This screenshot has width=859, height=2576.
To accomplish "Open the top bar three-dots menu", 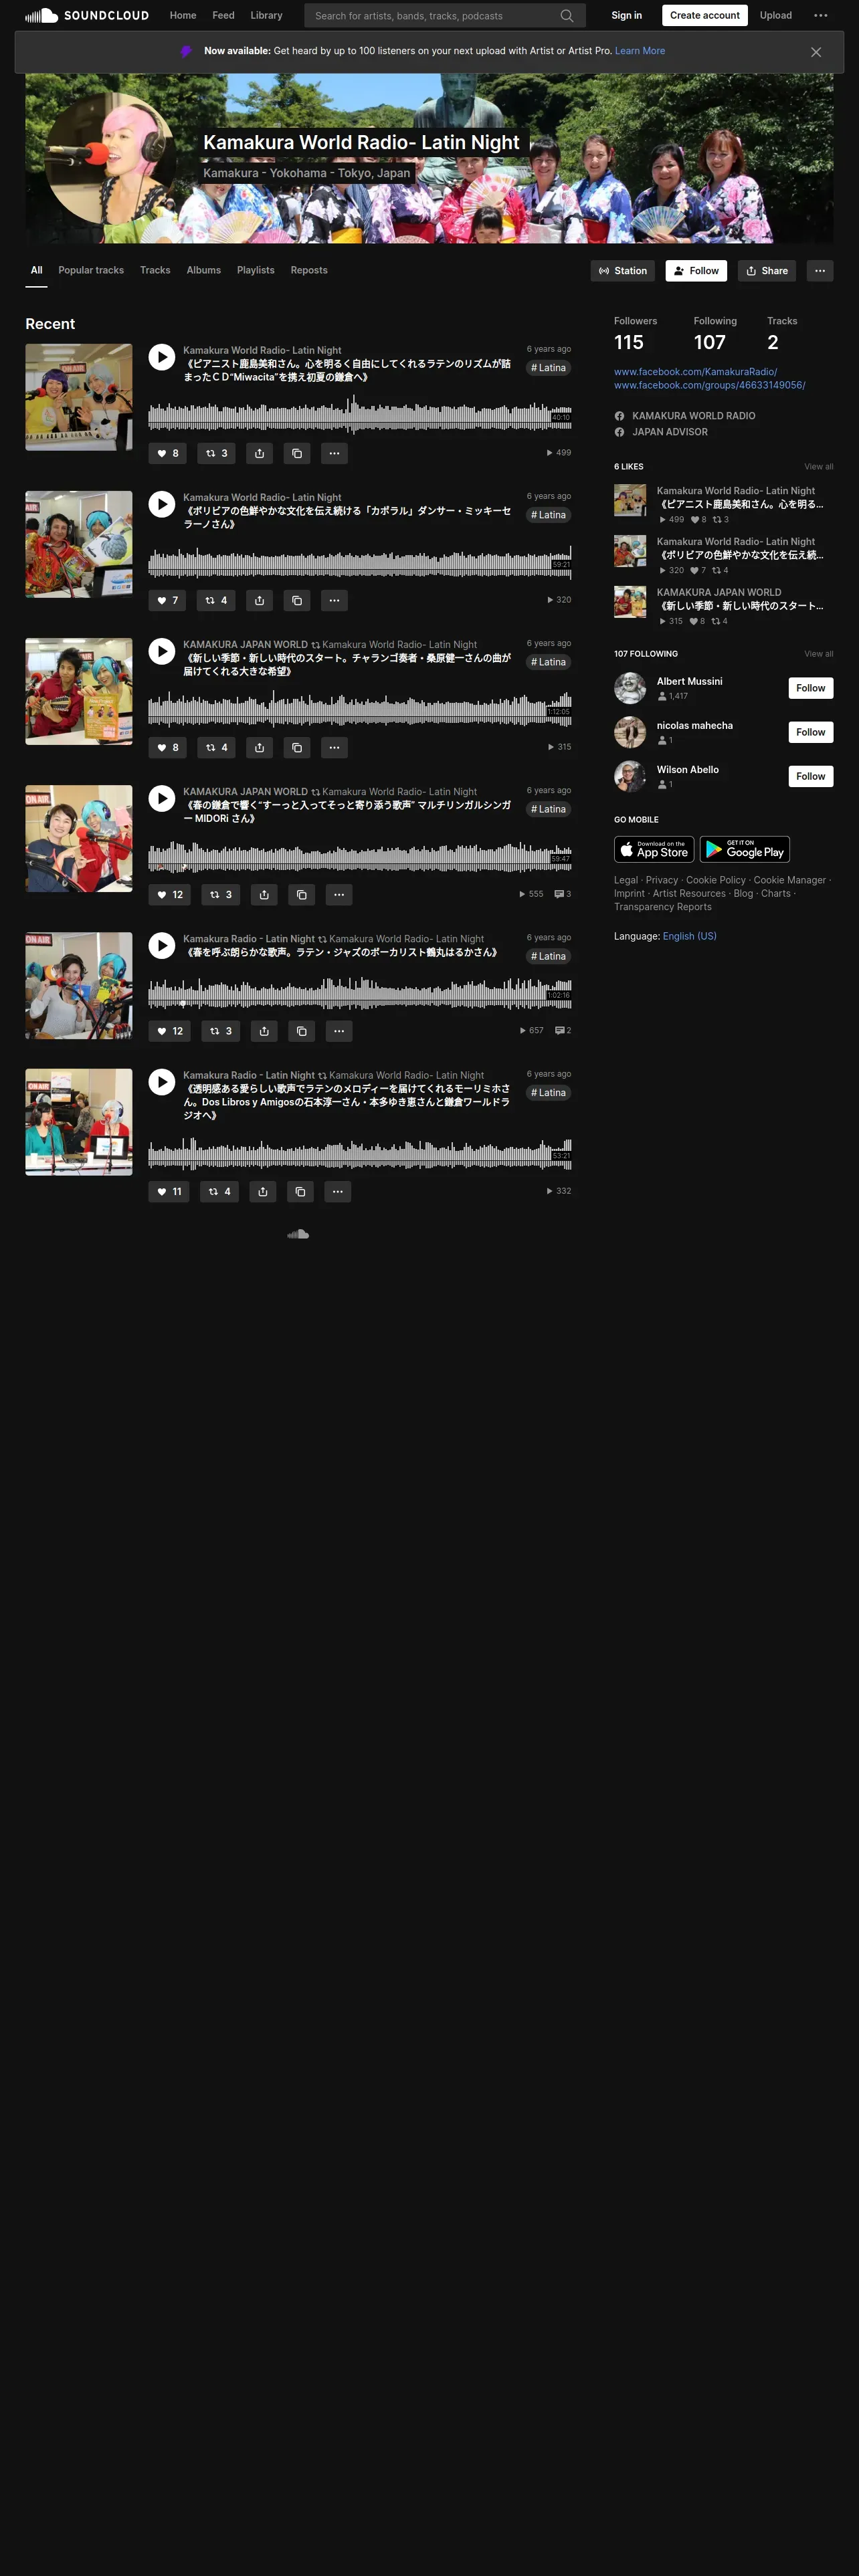I will coord(820,15).
